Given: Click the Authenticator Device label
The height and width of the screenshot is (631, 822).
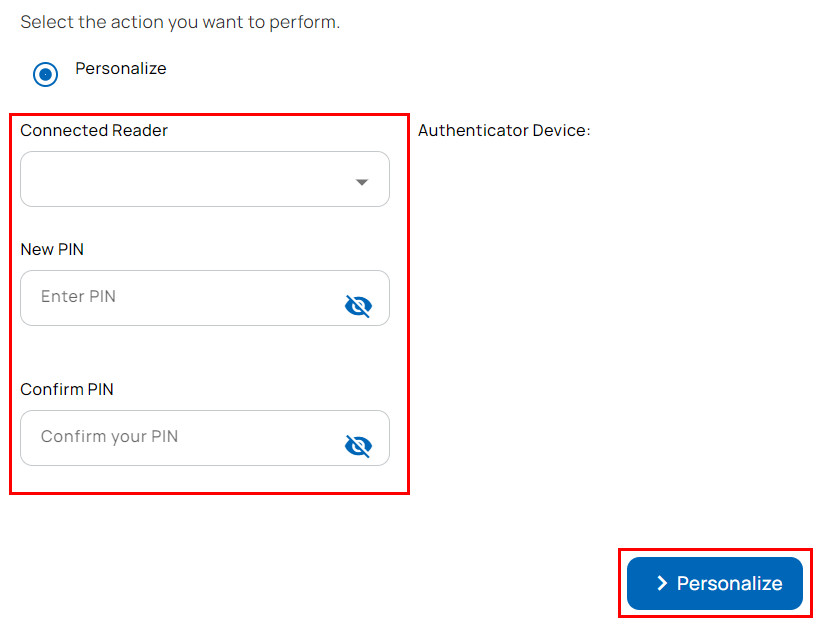Looking at the screenshot, I should tap(504, 131).
